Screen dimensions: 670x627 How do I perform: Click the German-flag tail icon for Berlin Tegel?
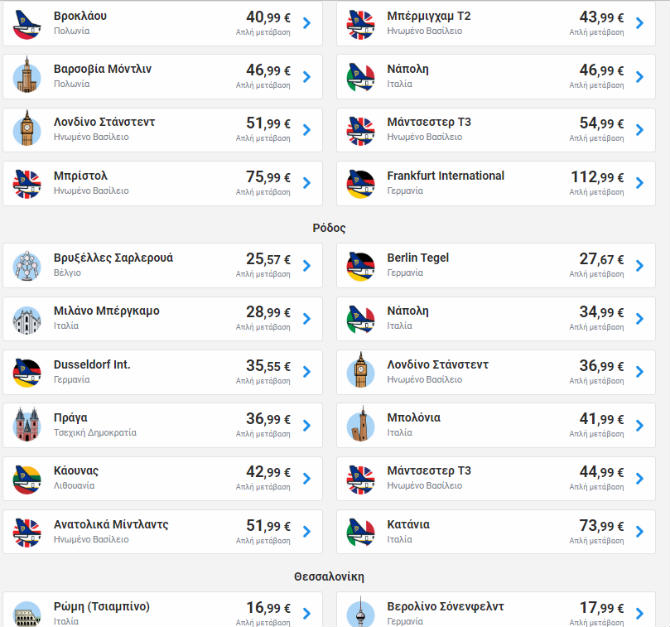360,265
